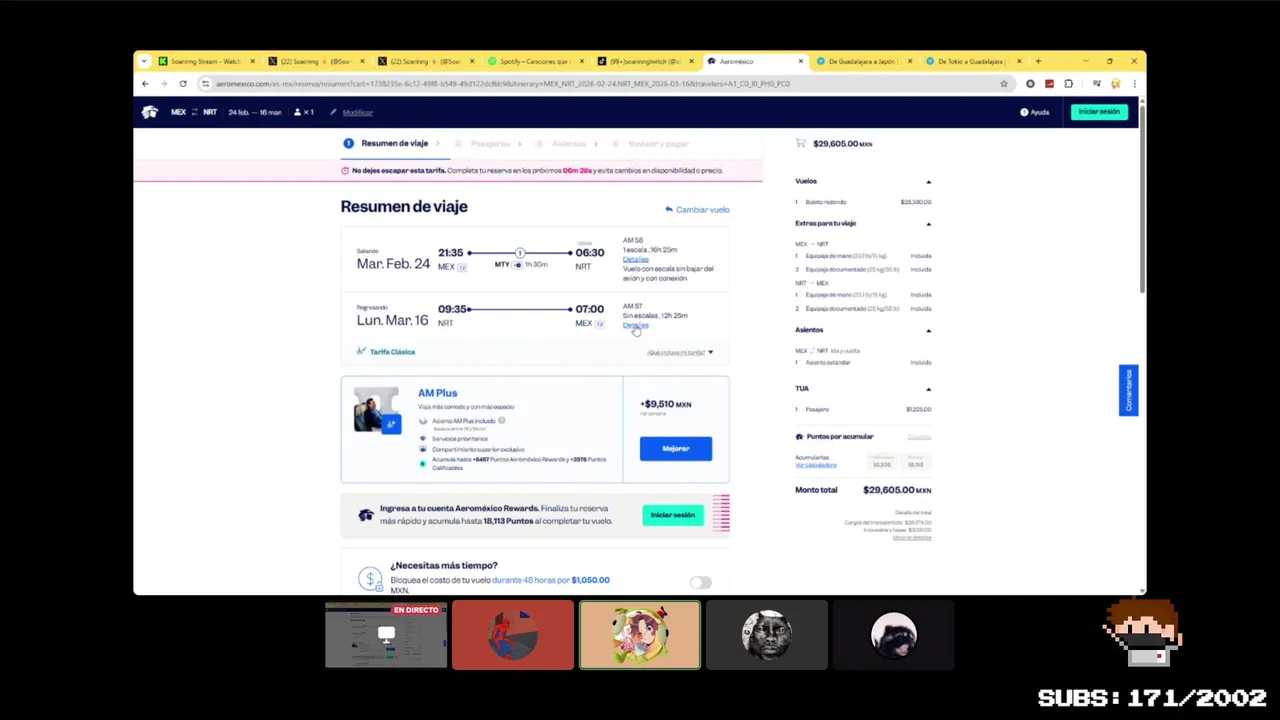This screenshot has height=720, width=1280.
Task: Click the AM Plus seat thumbnail
Action: pyautogui.click(x=377, y=410)
